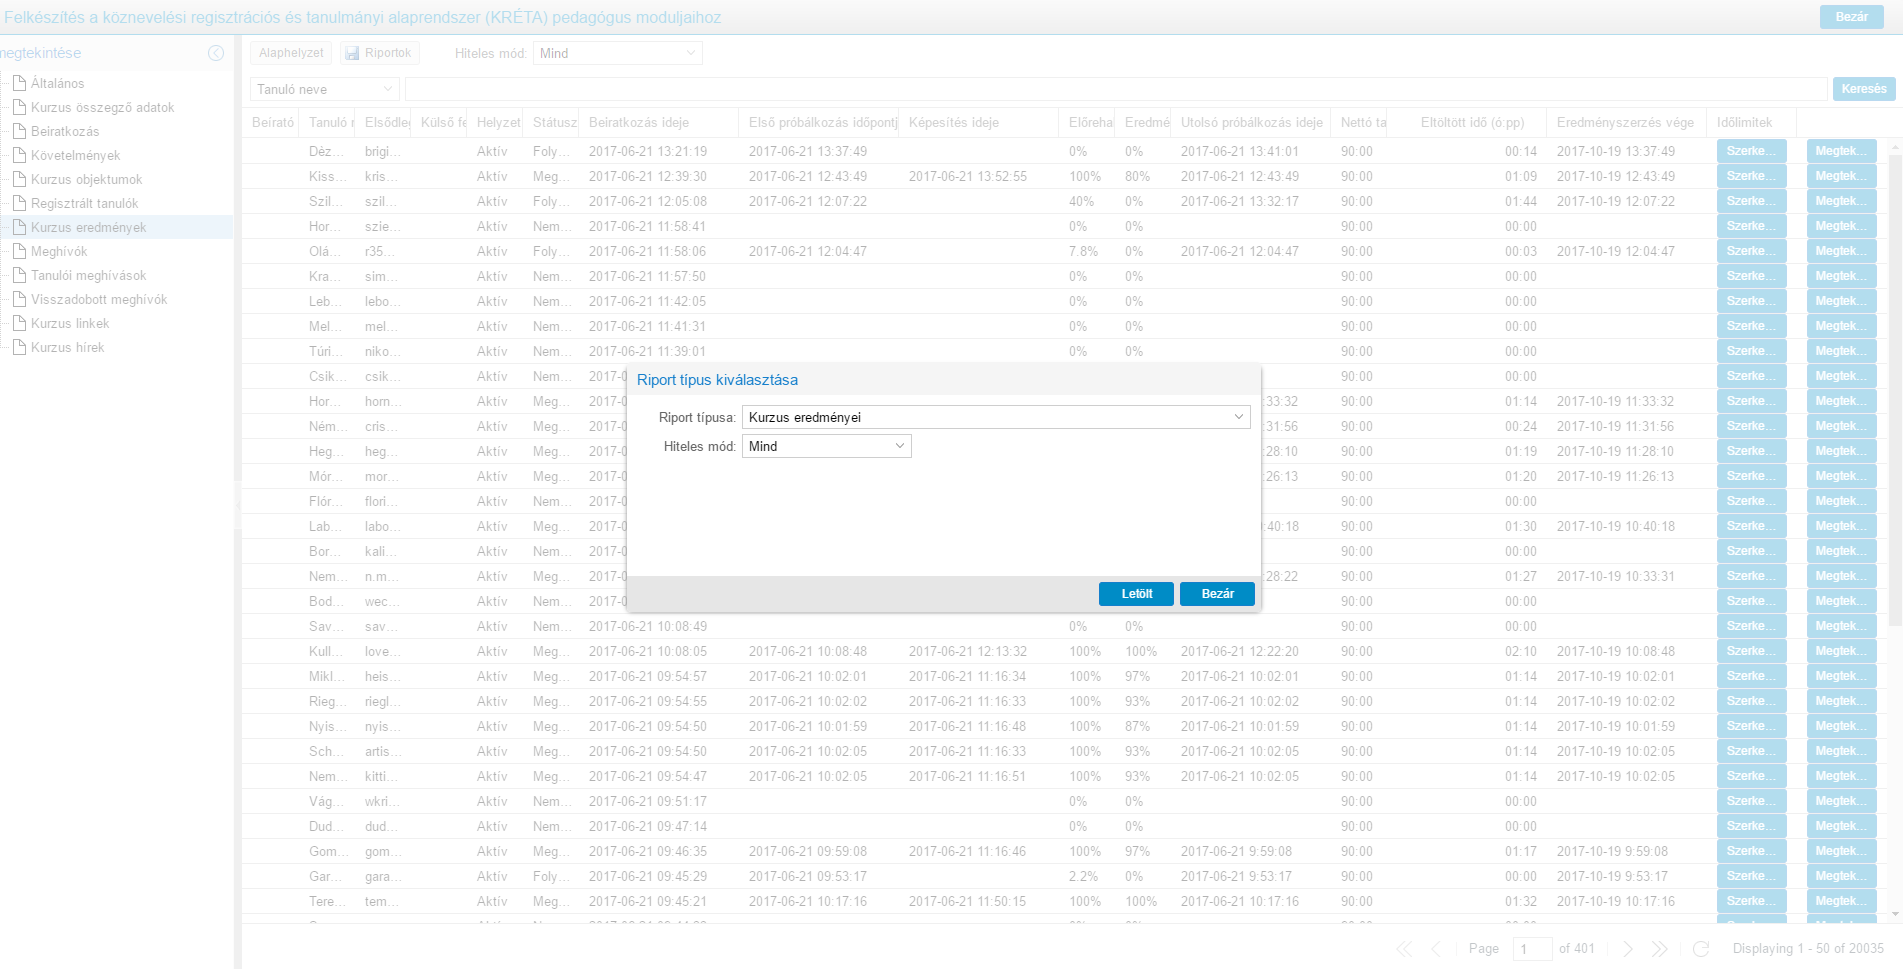Go to the previous results page
The width and height of the screenshot is (1903, 969).
pyautogui.click(x=1436, y=948)
